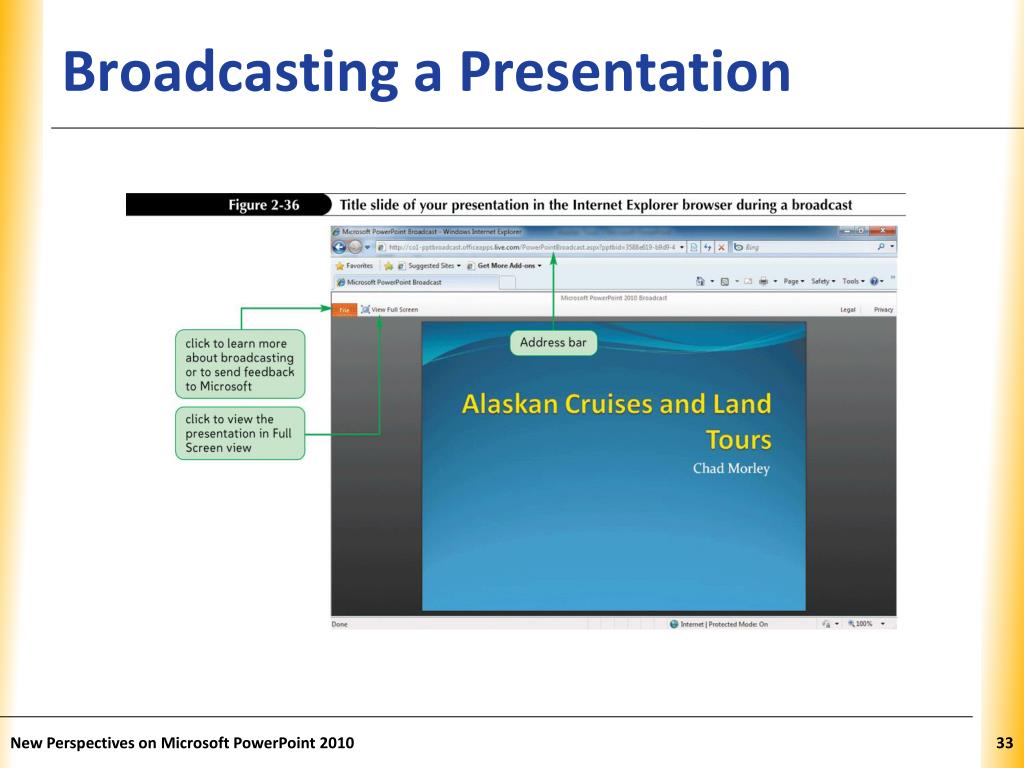Expand the address bar history dropdown

coord(682,248)
